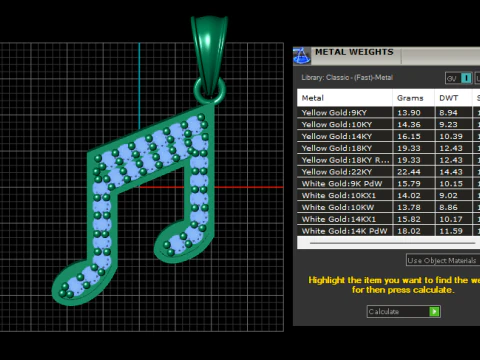Click the 16.15 grams value
This screenshot has height=360, width=480.
(409, 136)
